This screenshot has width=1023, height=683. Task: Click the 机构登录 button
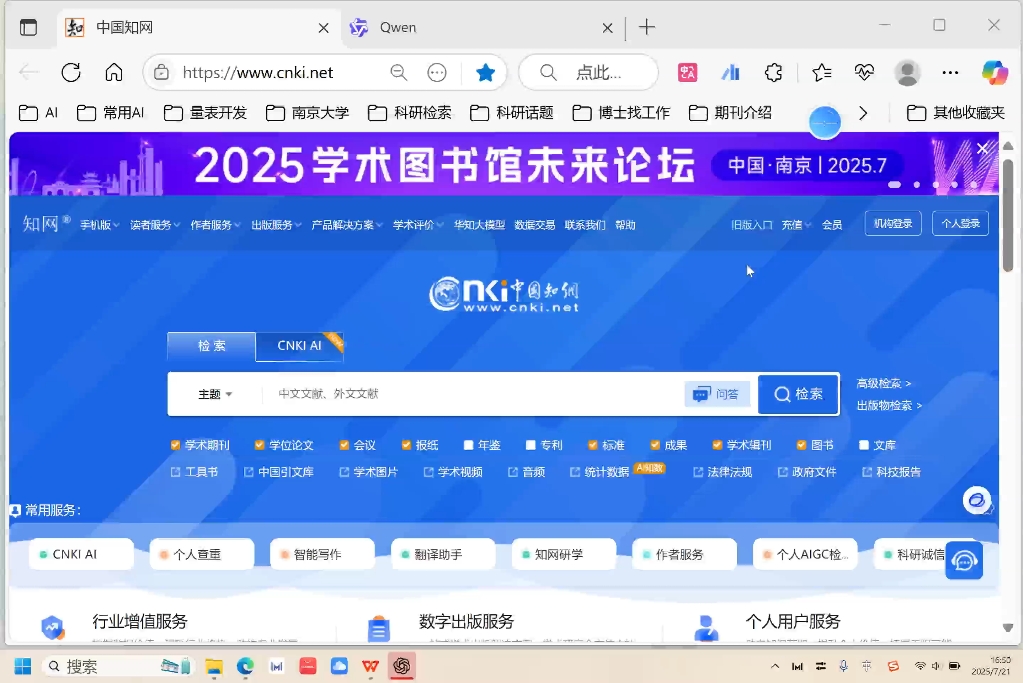pos(893,224)
